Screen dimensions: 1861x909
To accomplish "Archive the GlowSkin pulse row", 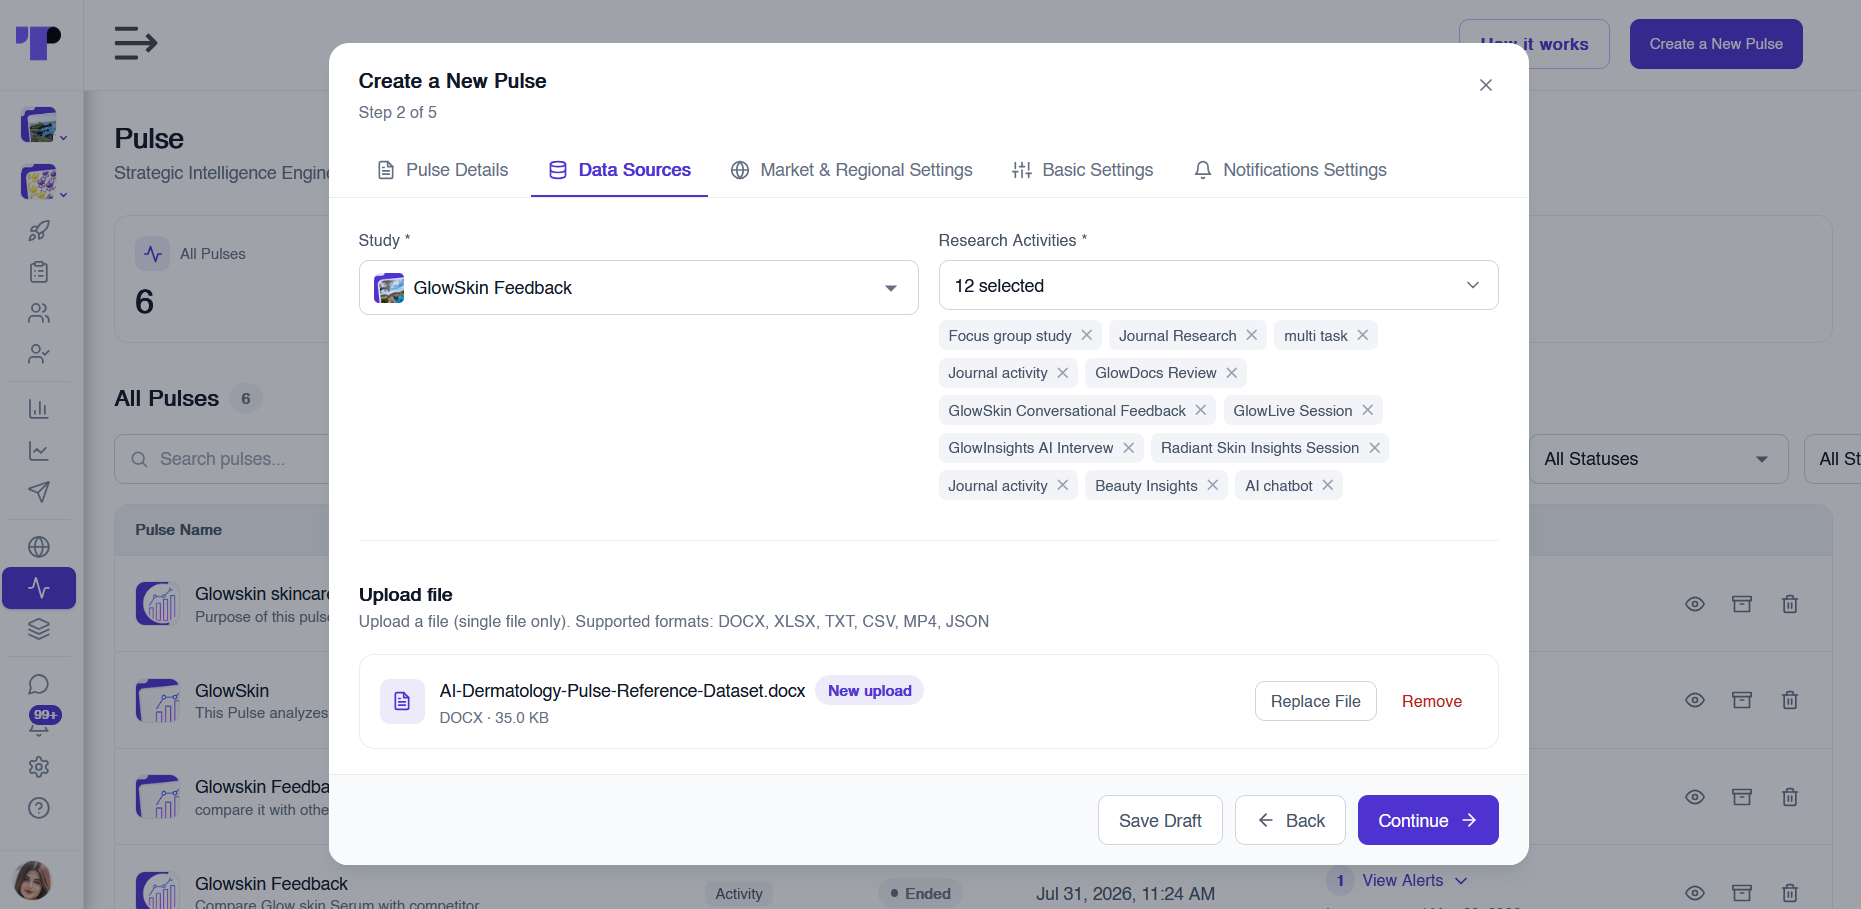I will (1742, 700).
